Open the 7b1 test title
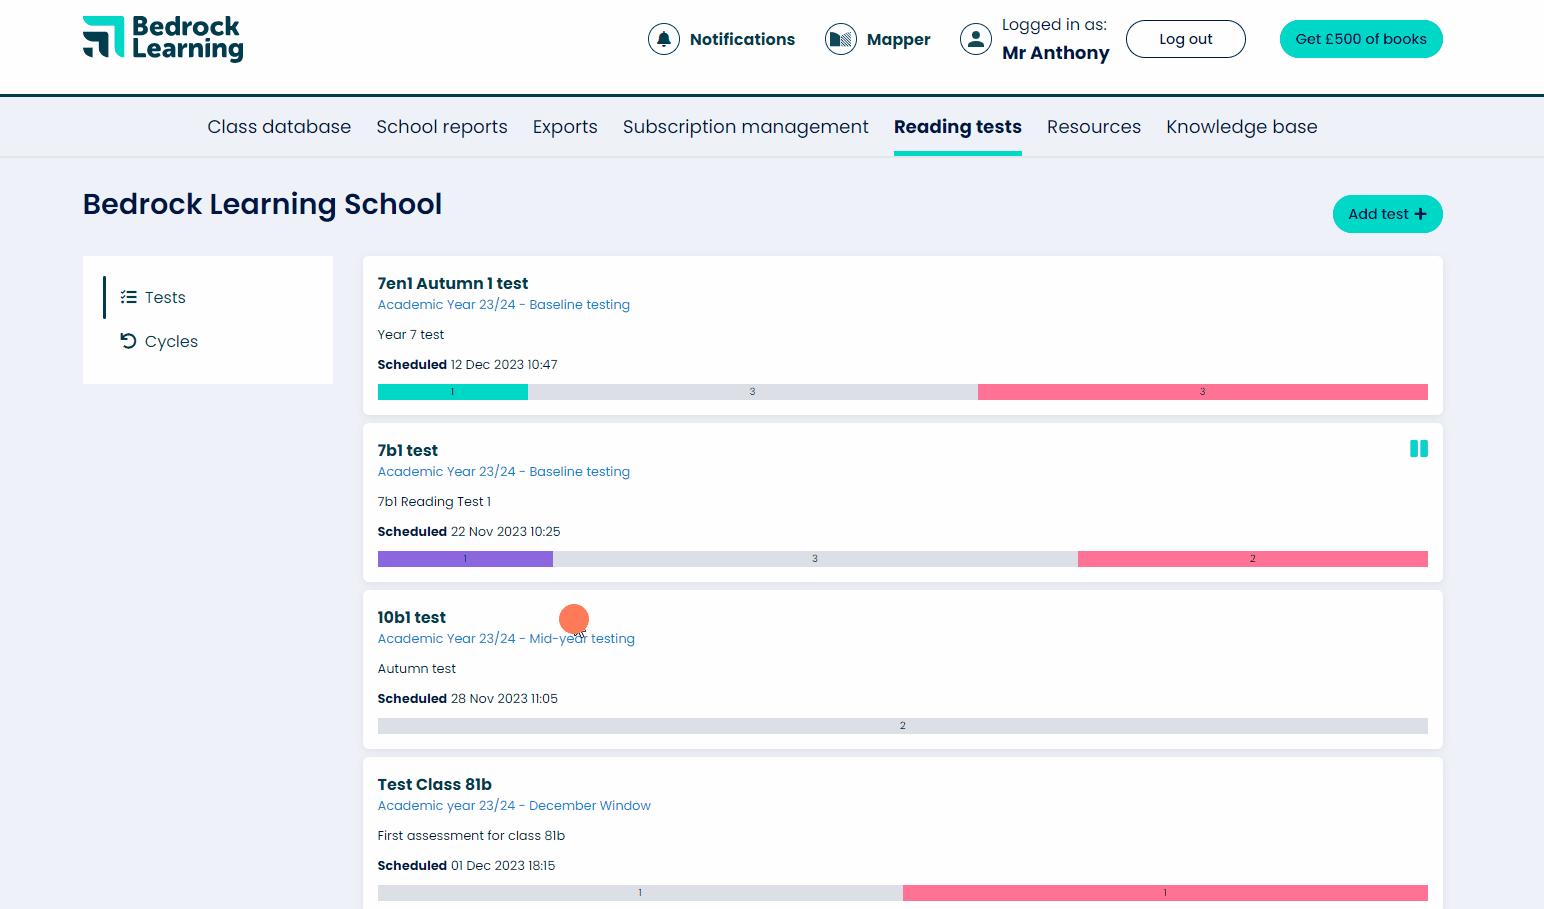This screenshot has width=1544, height=909. click(x=408, y=451)
